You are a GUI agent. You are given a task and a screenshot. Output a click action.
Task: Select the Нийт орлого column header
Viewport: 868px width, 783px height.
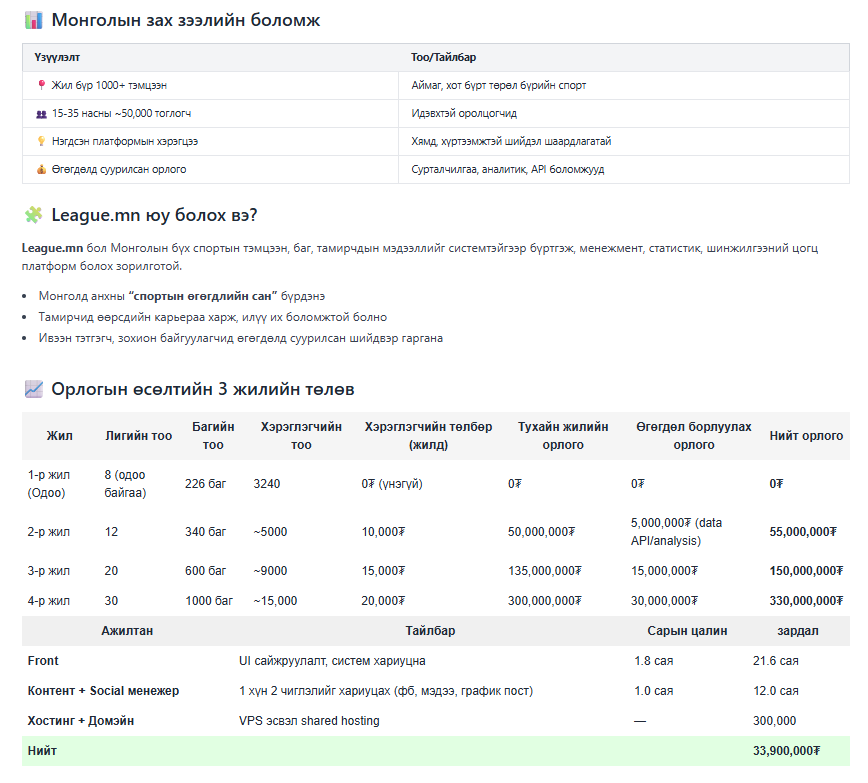click(x=805, y=436)
